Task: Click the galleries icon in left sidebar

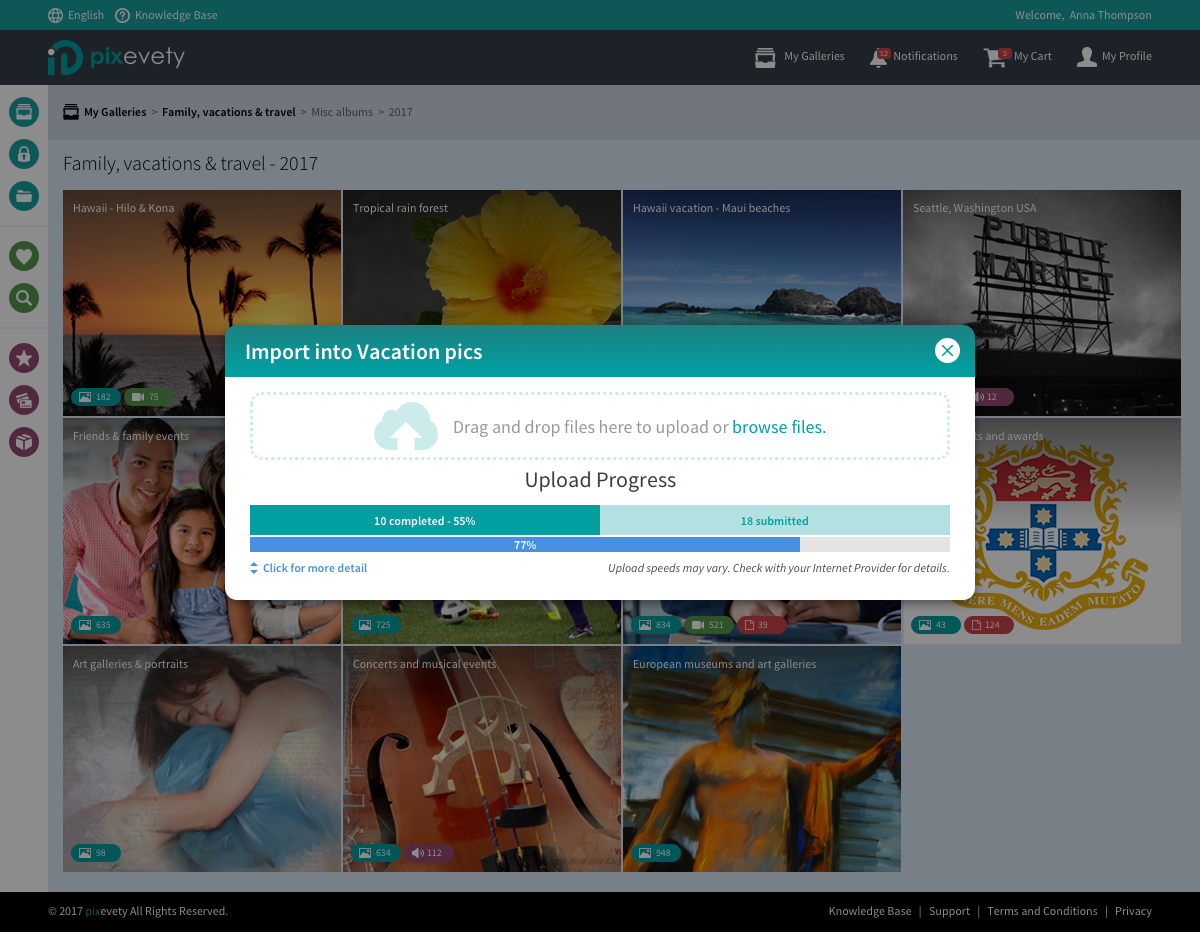Action: (x=24, y=111)
